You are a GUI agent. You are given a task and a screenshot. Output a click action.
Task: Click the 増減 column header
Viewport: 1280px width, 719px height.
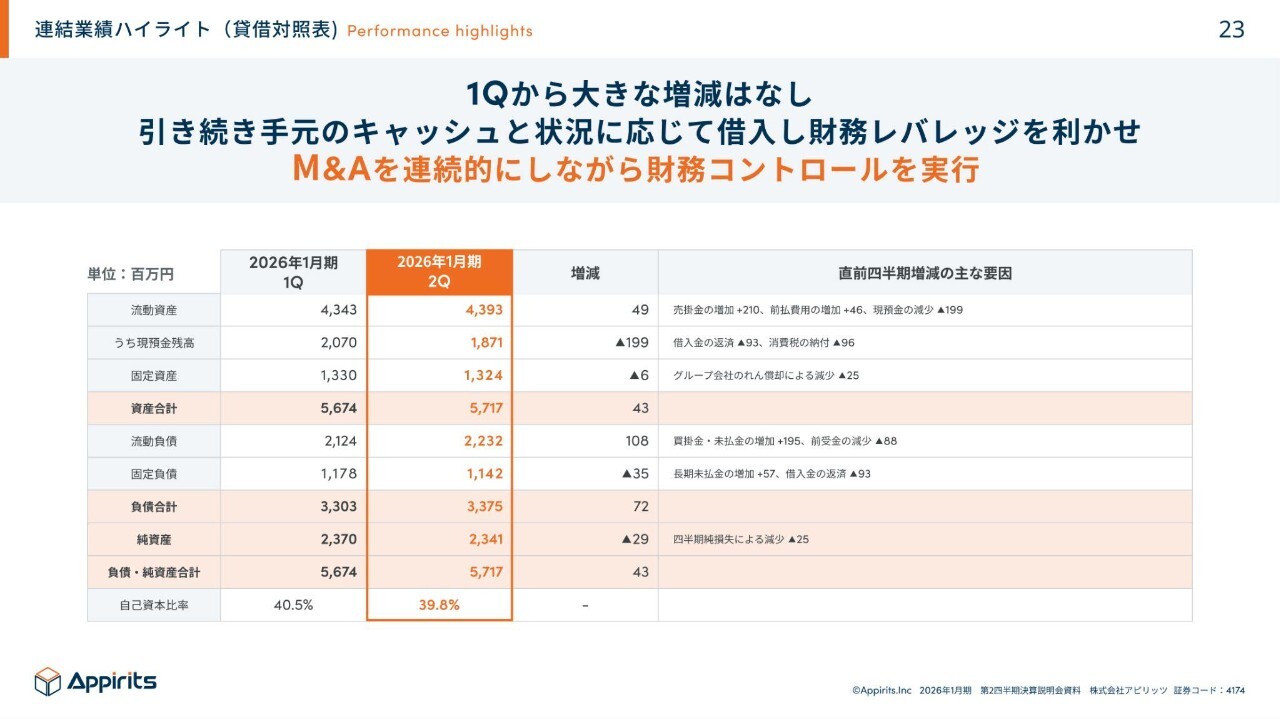pyautogui.click(x=585, y=273)
